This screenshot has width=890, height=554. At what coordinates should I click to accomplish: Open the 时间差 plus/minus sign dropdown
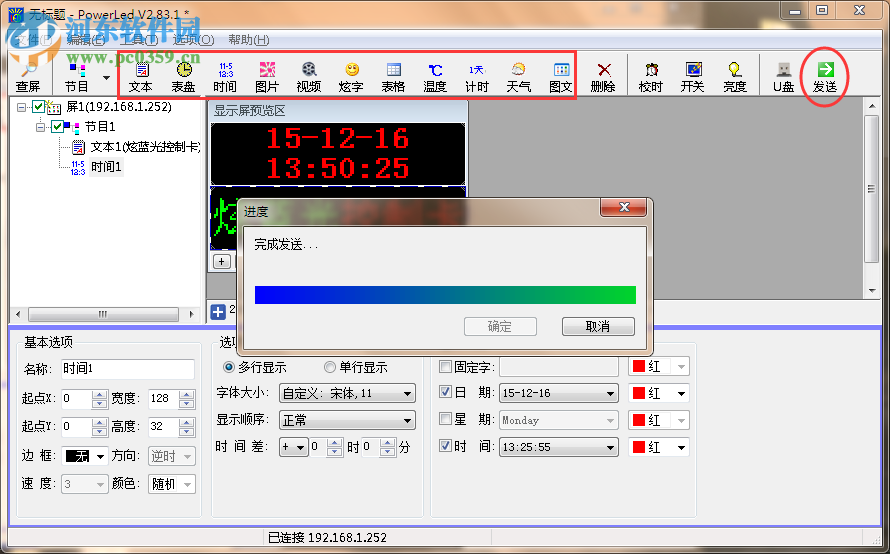[293, 447]
